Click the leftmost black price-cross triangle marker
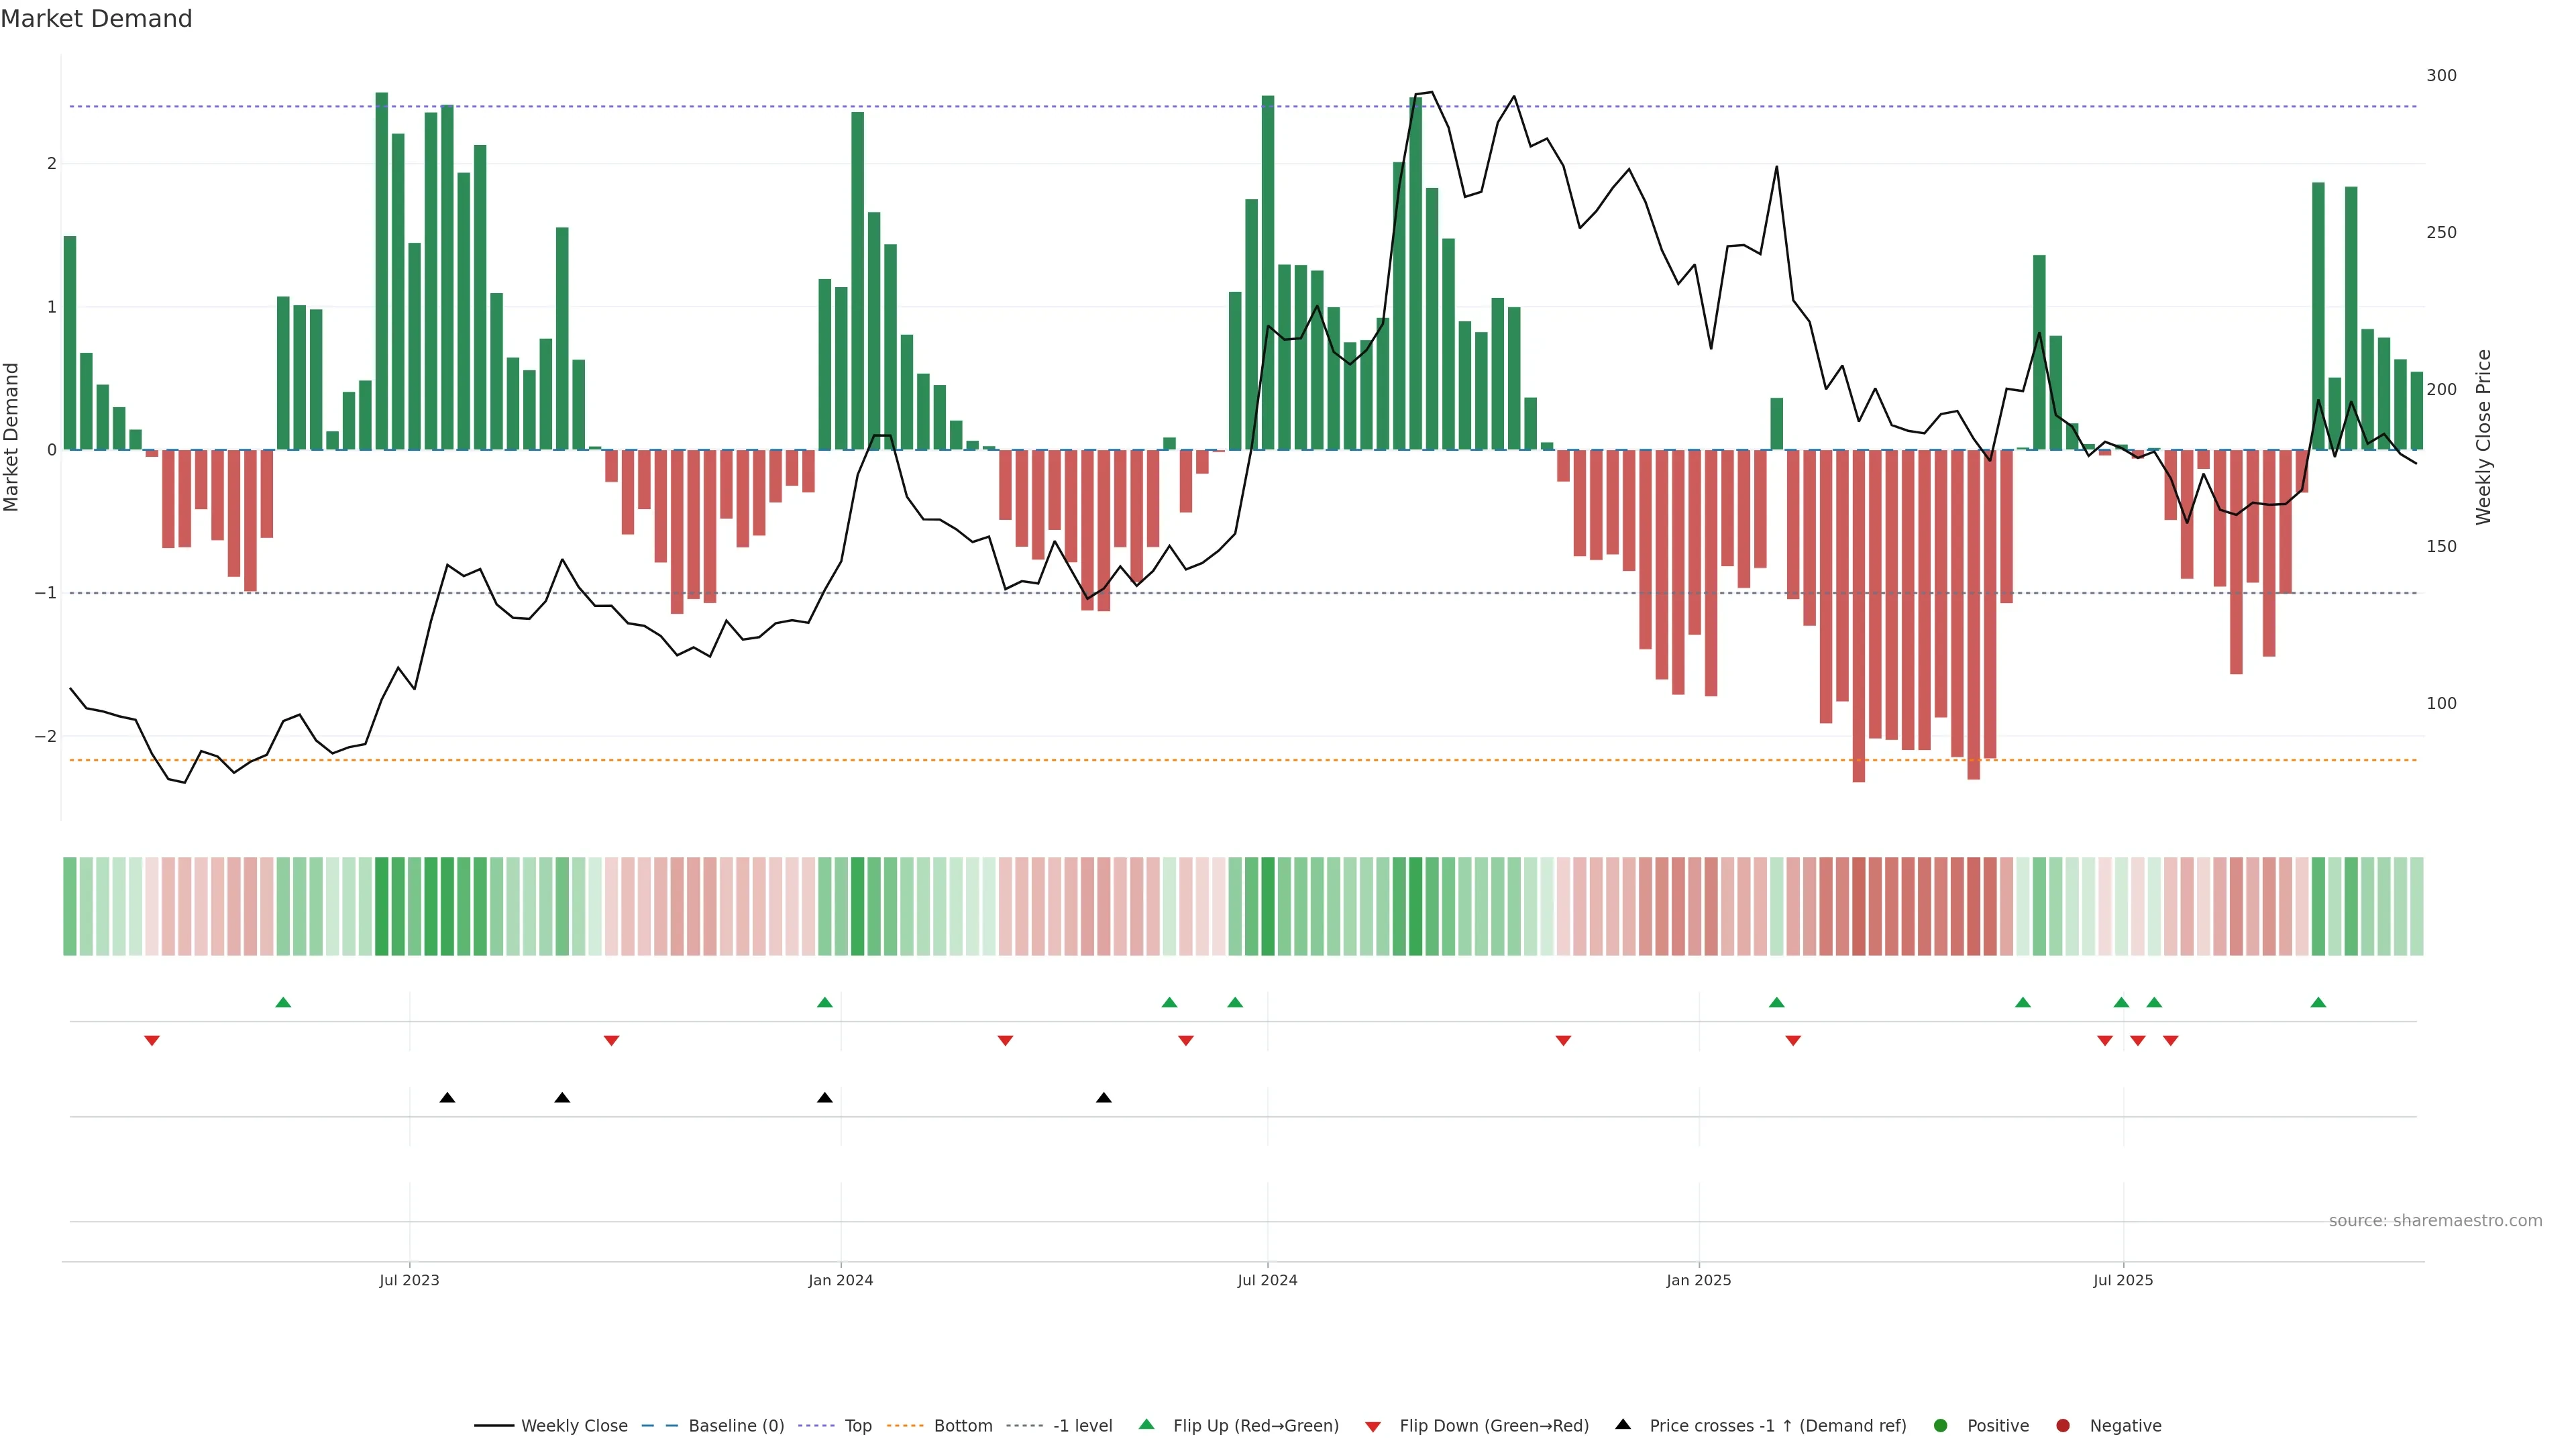The image size is (2576, 1449). [447, 1098]
